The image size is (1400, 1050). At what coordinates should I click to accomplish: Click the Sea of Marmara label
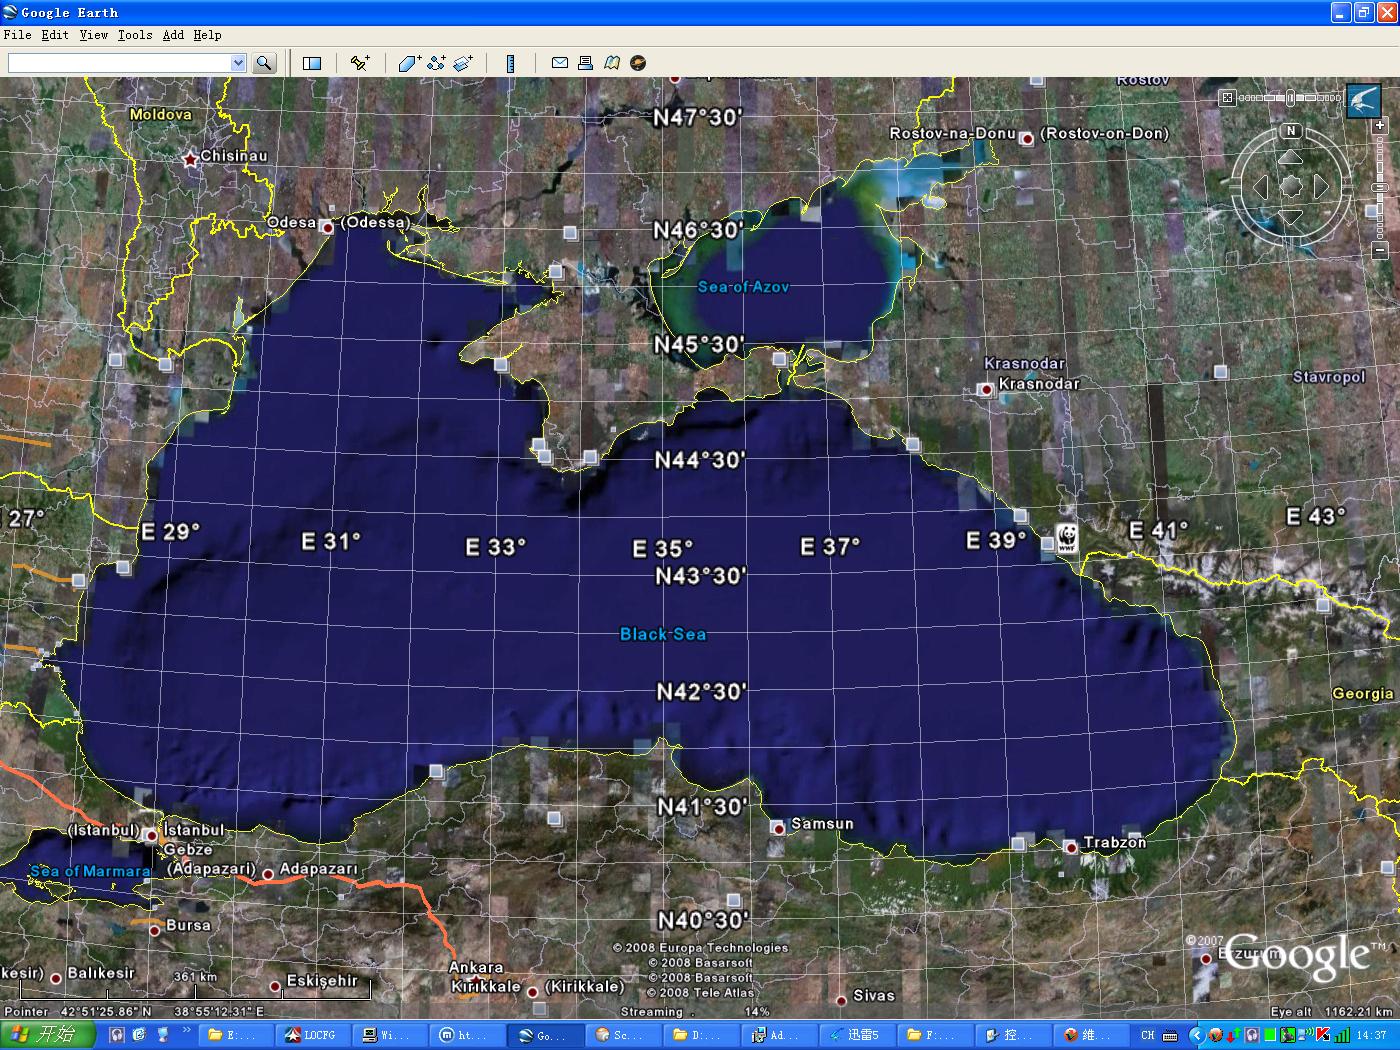click(x=90, y=871)
